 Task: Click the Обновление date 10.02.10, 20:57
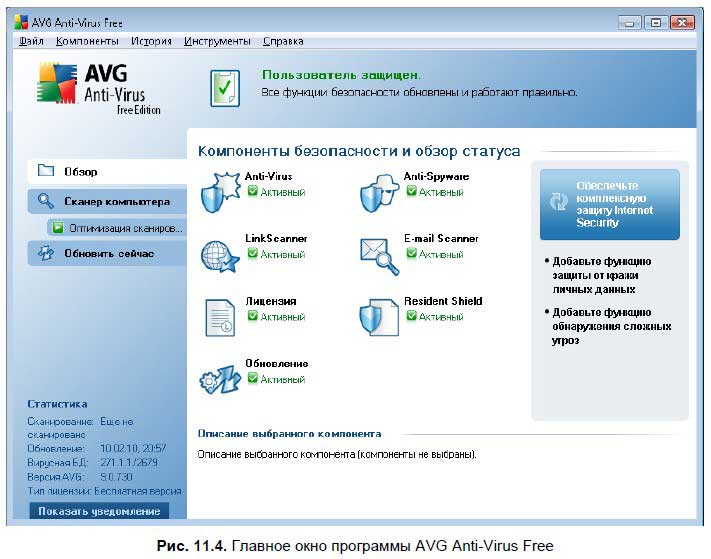tap(133, 448)
